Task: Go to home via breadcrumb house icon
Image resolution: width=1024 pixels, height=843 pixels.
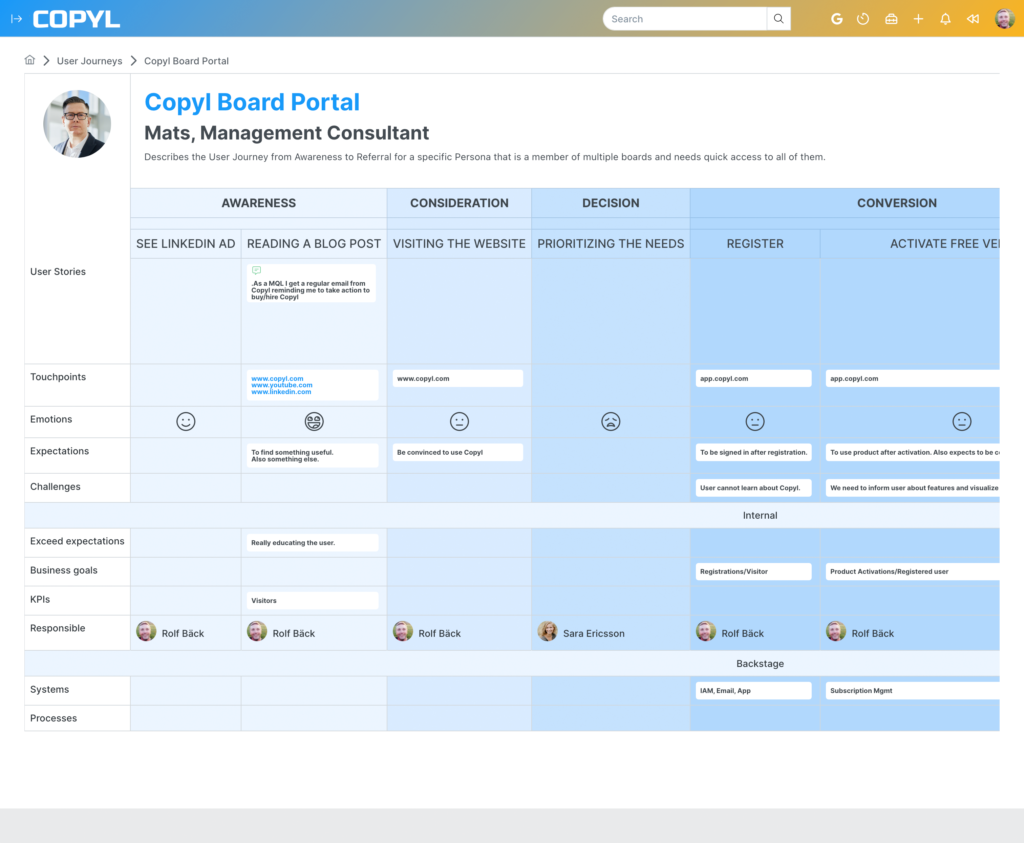Action: [x=29, y=60]
